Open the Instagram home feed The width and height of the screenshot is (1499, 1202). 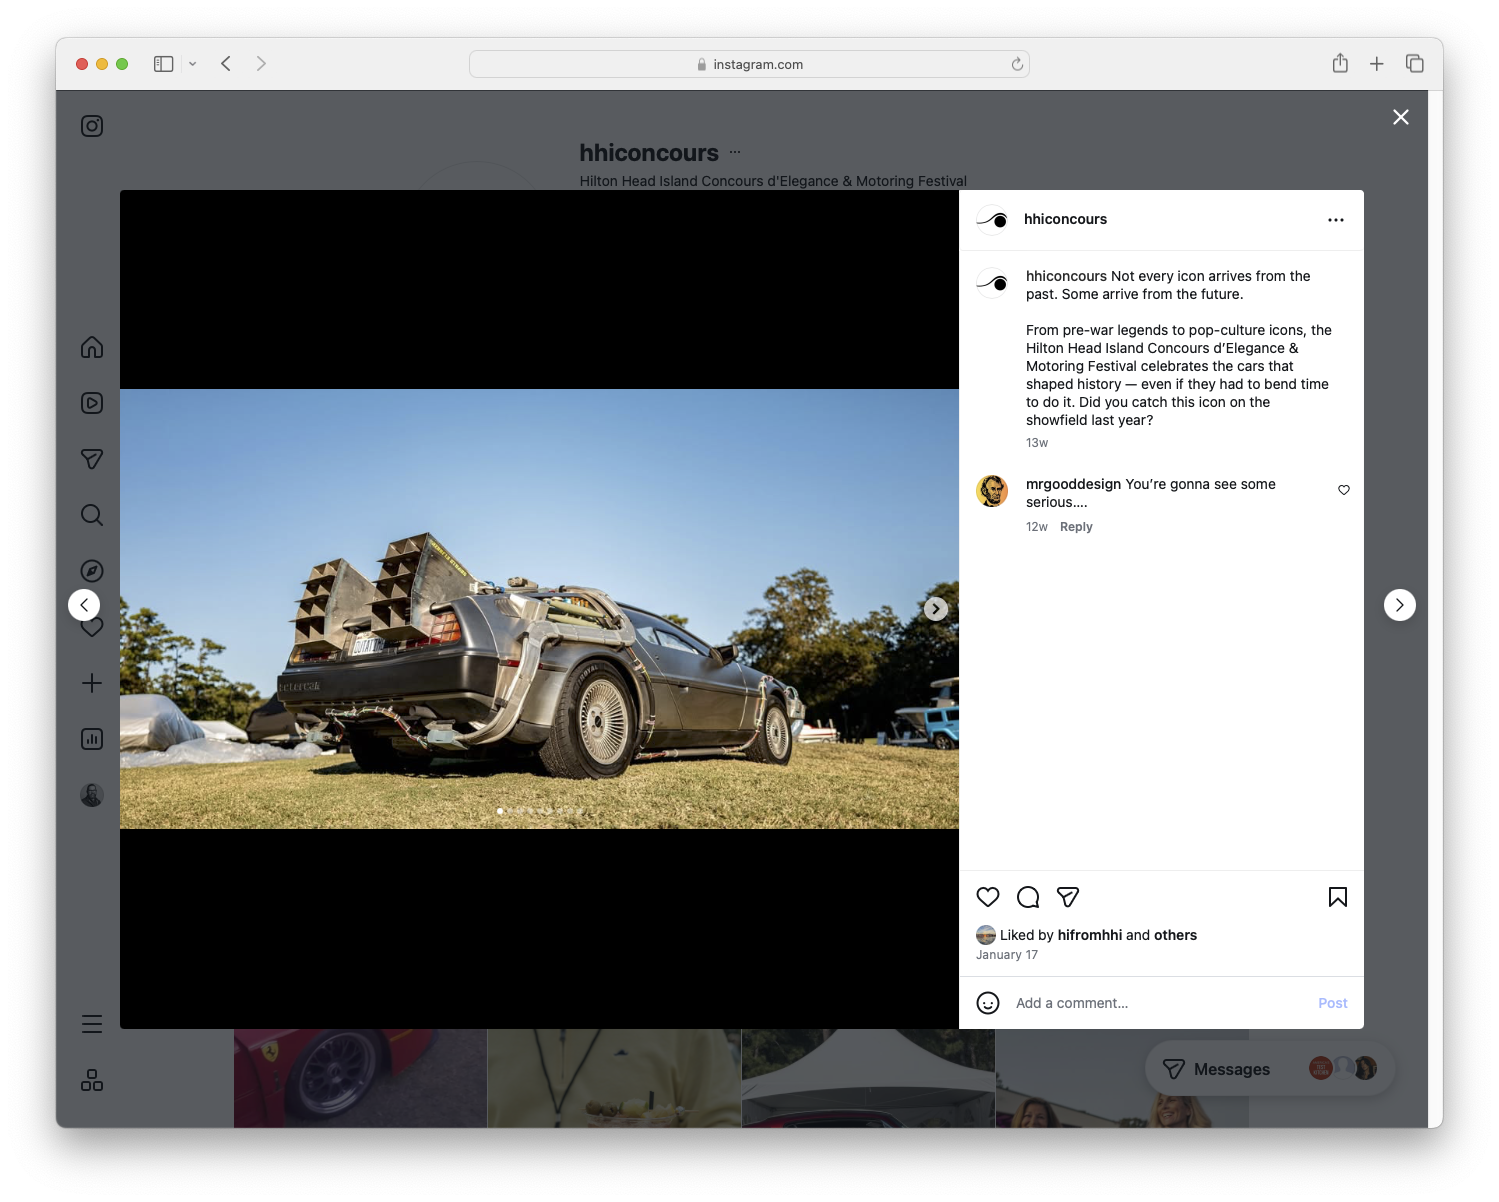click(x=92, y=347)
